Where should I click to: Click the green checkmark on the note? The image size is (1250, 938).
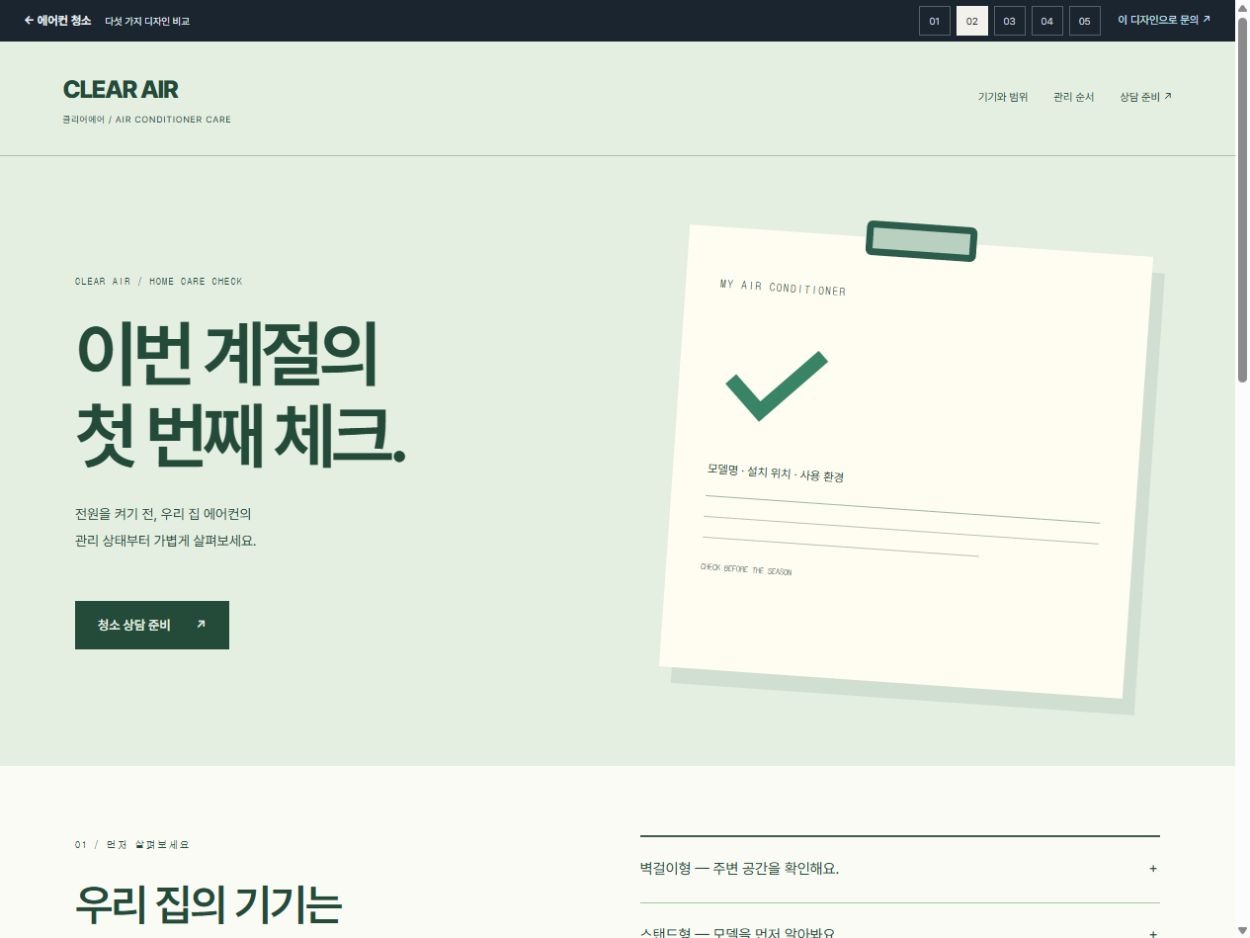pos(776,385)
